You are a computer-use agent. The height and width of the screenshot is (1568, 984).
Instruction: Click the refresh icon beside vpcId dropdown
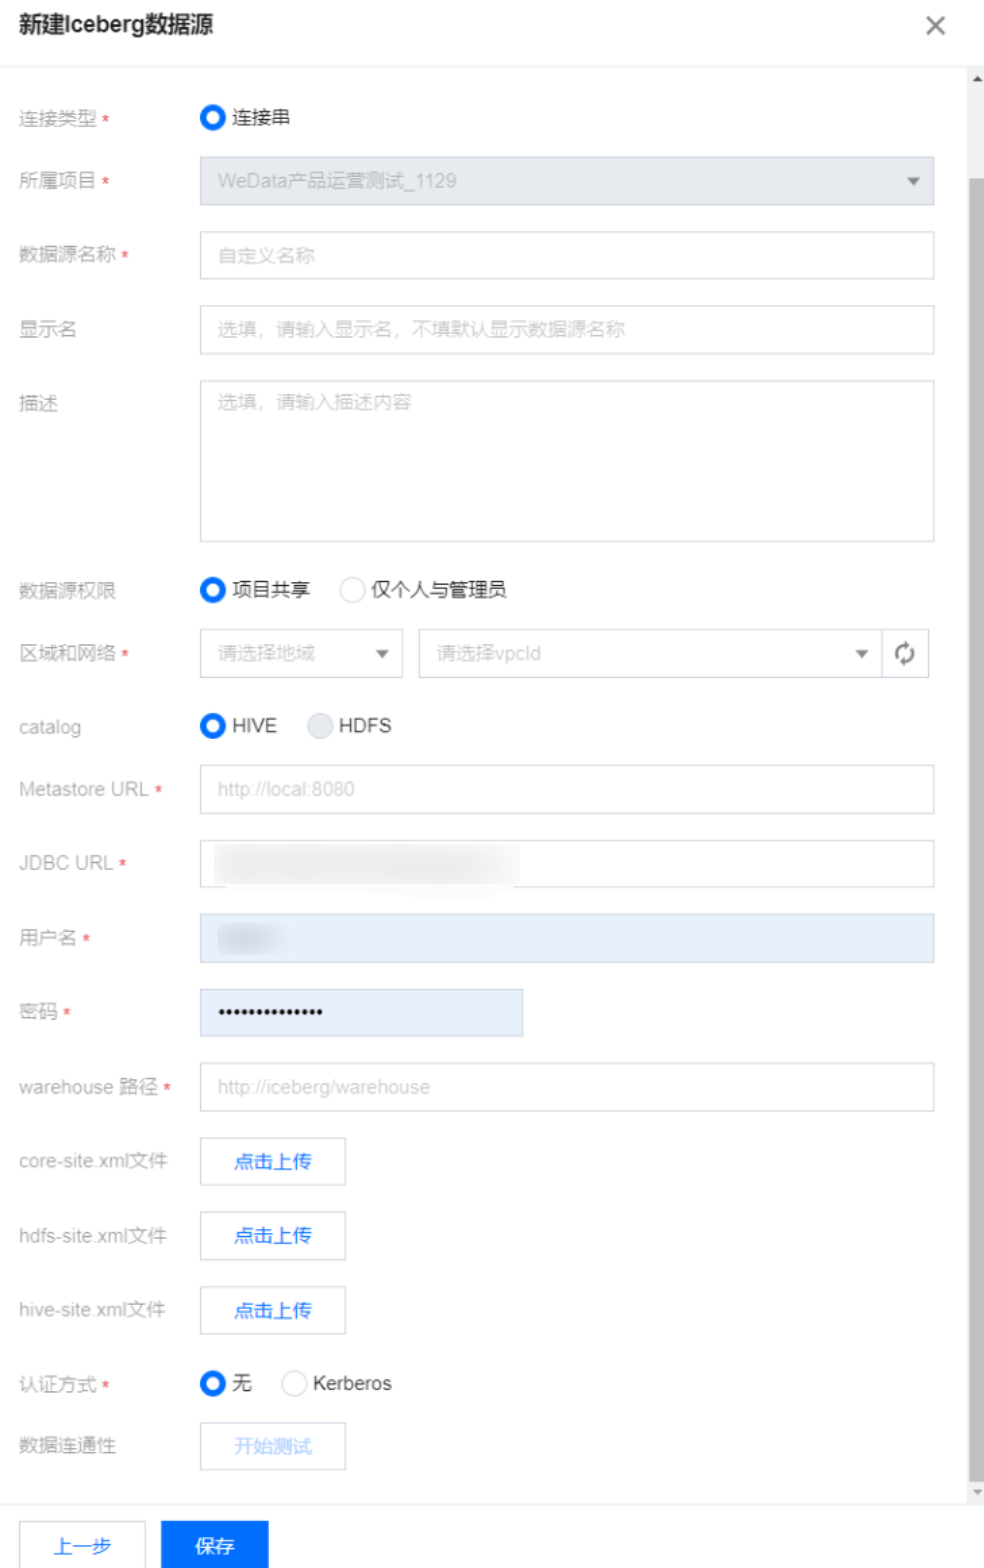click(x=905, y=654)
